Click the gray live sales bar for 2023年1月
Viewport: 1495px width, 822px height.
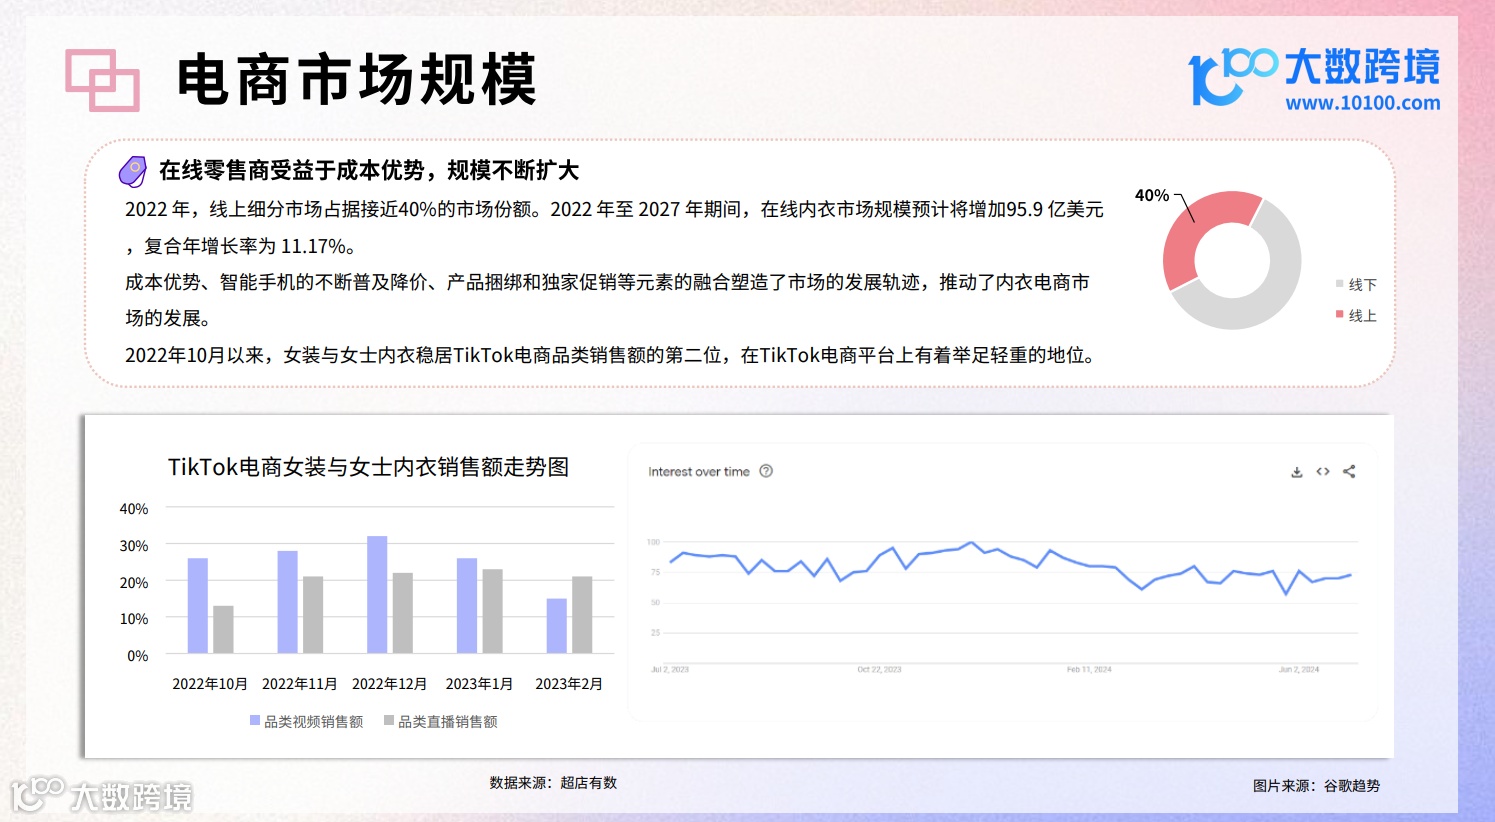[x=492, y=611]
